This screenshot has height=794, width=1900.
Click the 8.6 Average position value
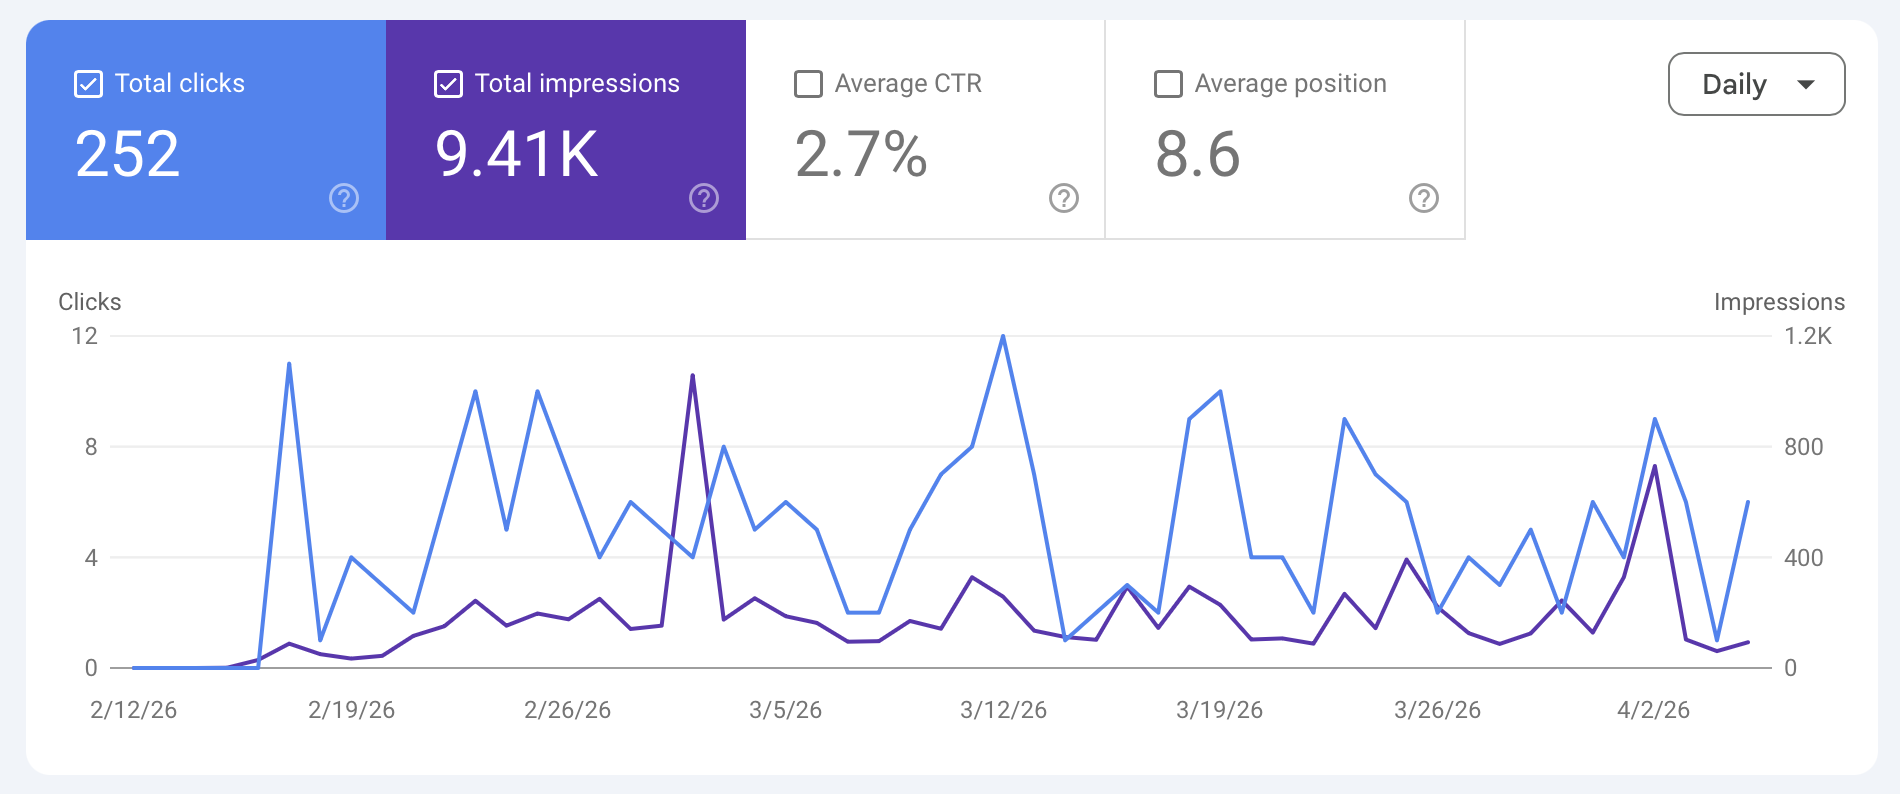tap(1198, 155)
